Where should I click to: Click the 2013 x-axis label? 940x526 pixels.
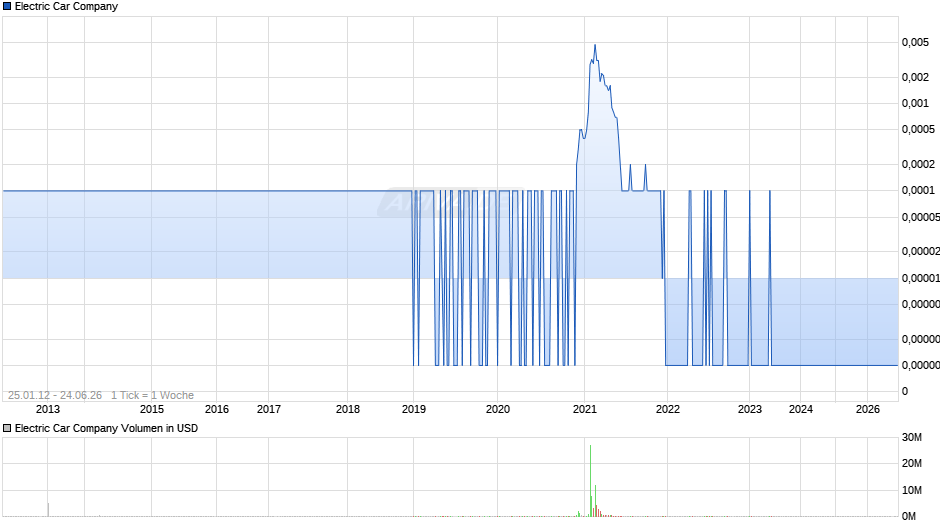(x=48, y=409)
